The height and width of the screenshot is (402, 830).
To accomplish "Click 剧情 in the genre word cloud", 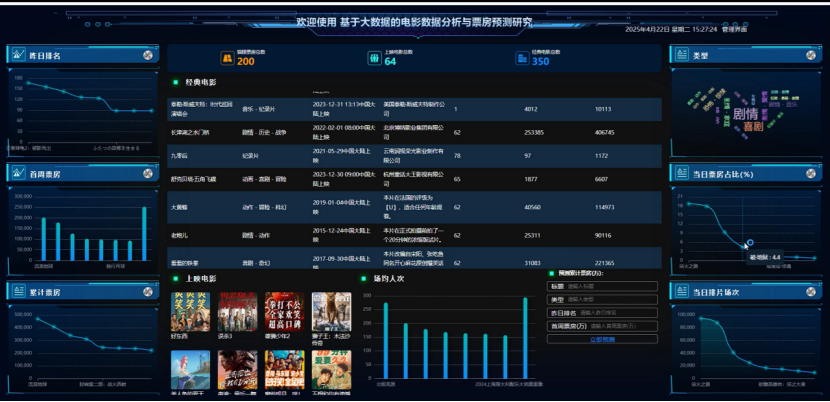I will click(x=745, y=114).
